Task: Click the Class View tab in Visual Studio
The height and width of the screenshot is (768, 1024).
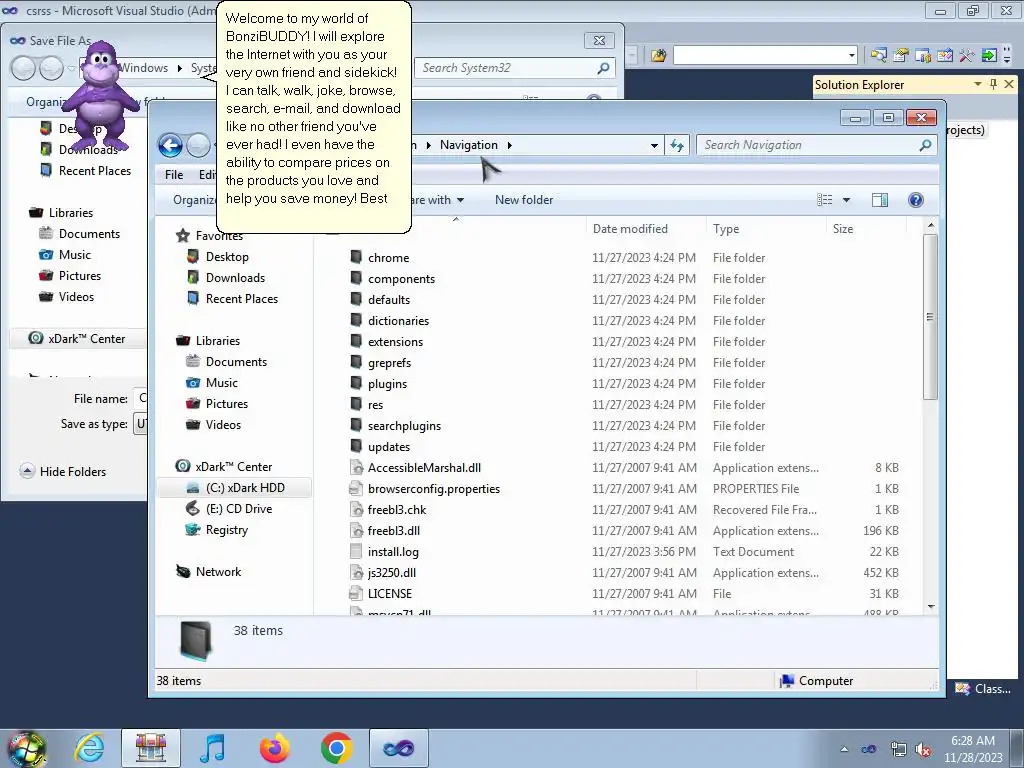Action: pyautogui.click(x=984, y=688)
